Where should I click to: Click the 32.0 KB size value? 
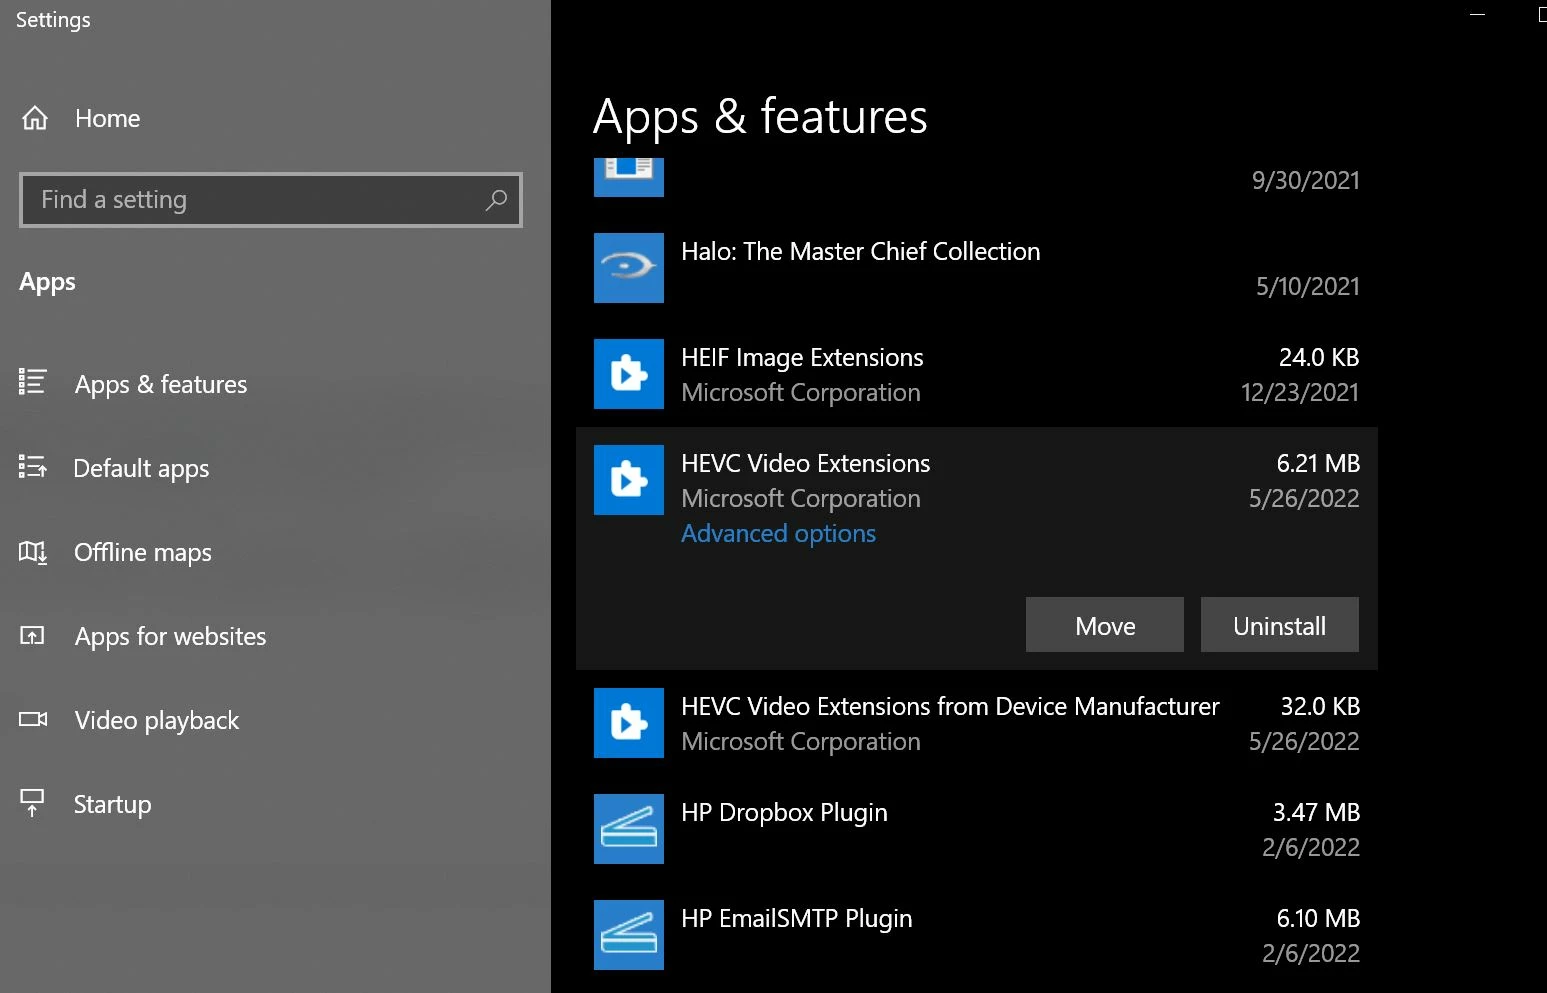(1320, 707)
